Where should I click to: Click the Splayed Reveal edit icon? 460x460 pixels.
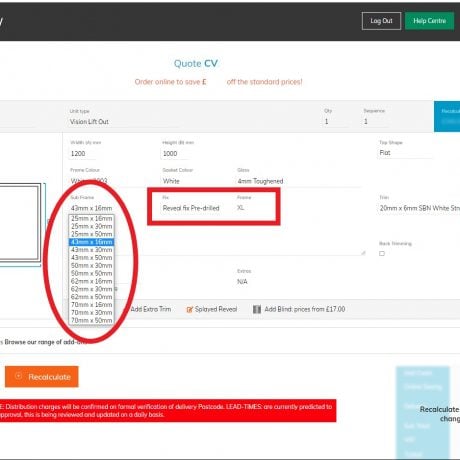[x=190, y=310]
